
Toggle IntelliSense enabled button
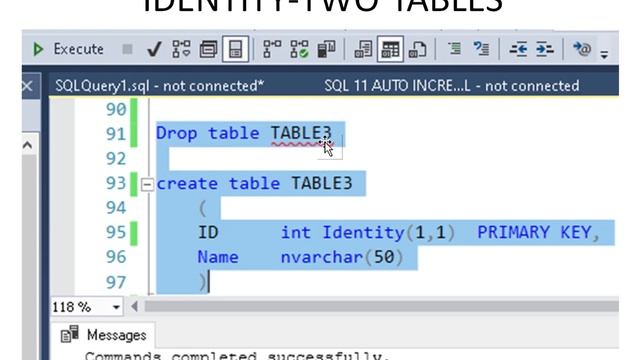(x=236, y=49)
